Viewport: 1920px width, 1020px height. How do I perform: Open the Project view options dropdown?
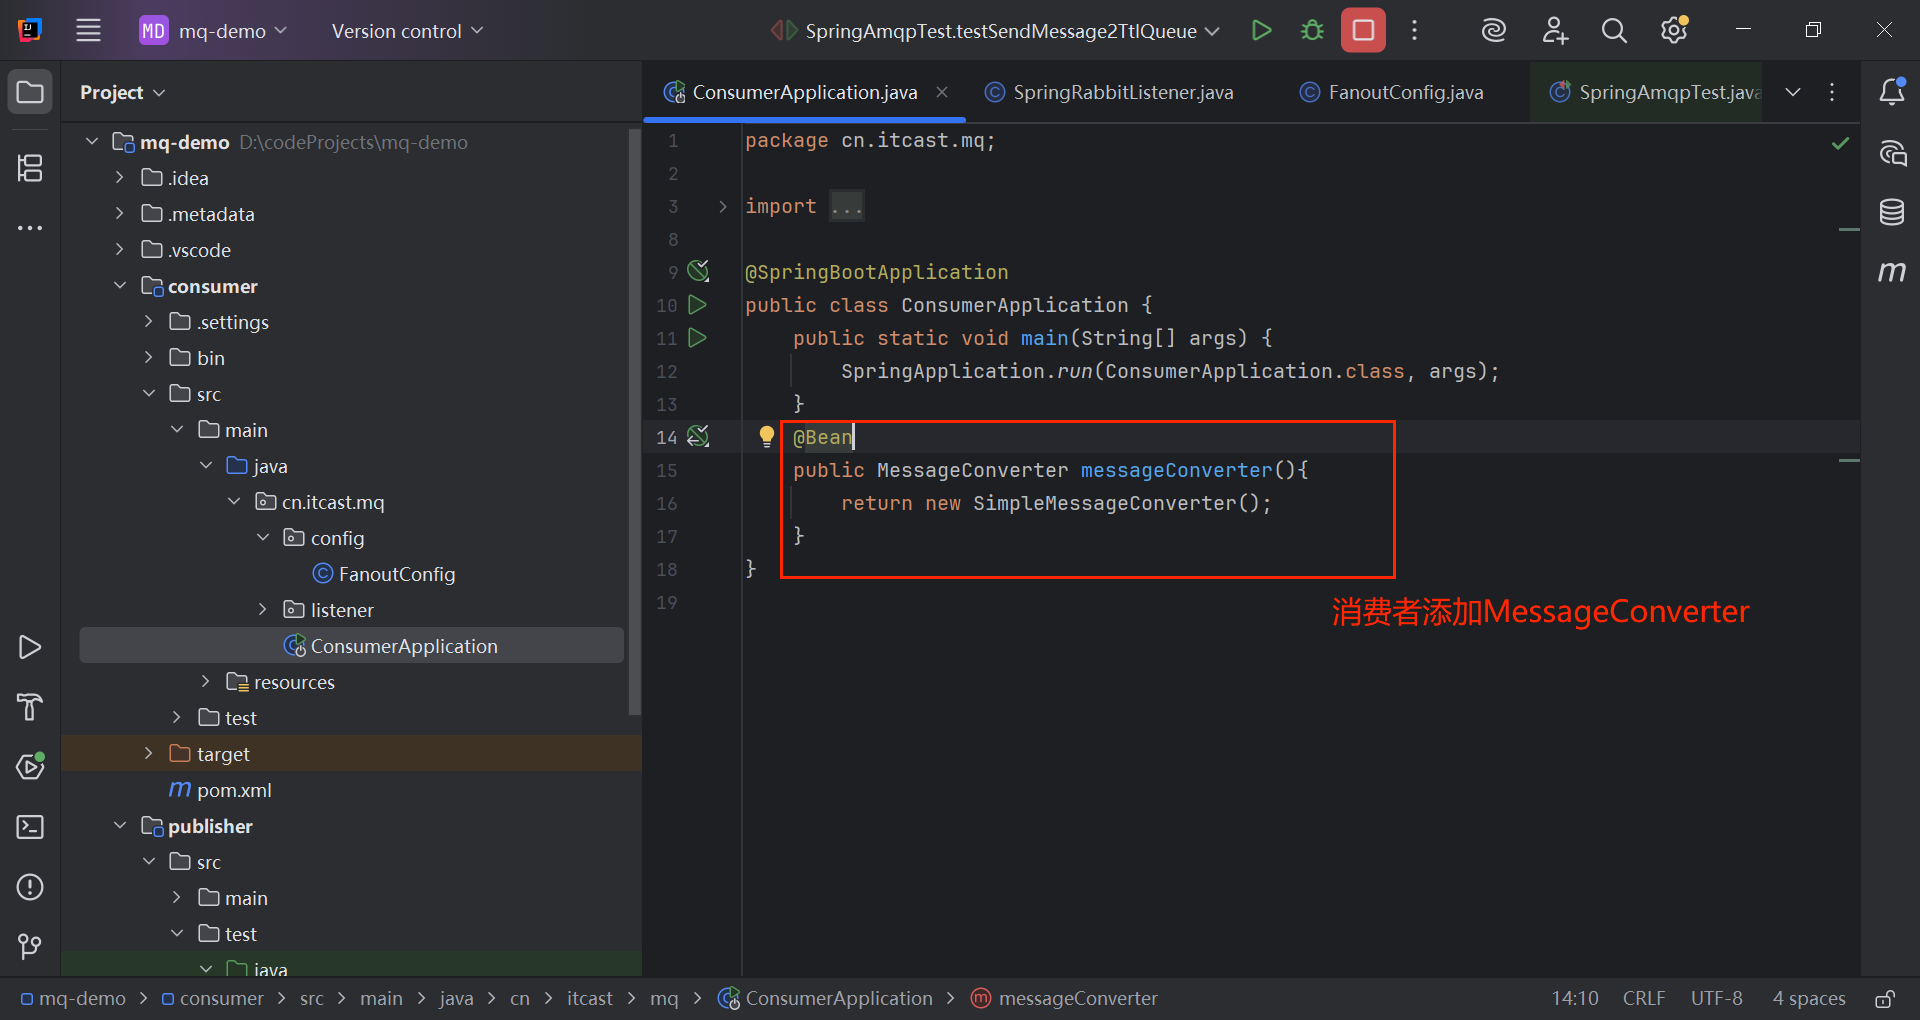122,92
